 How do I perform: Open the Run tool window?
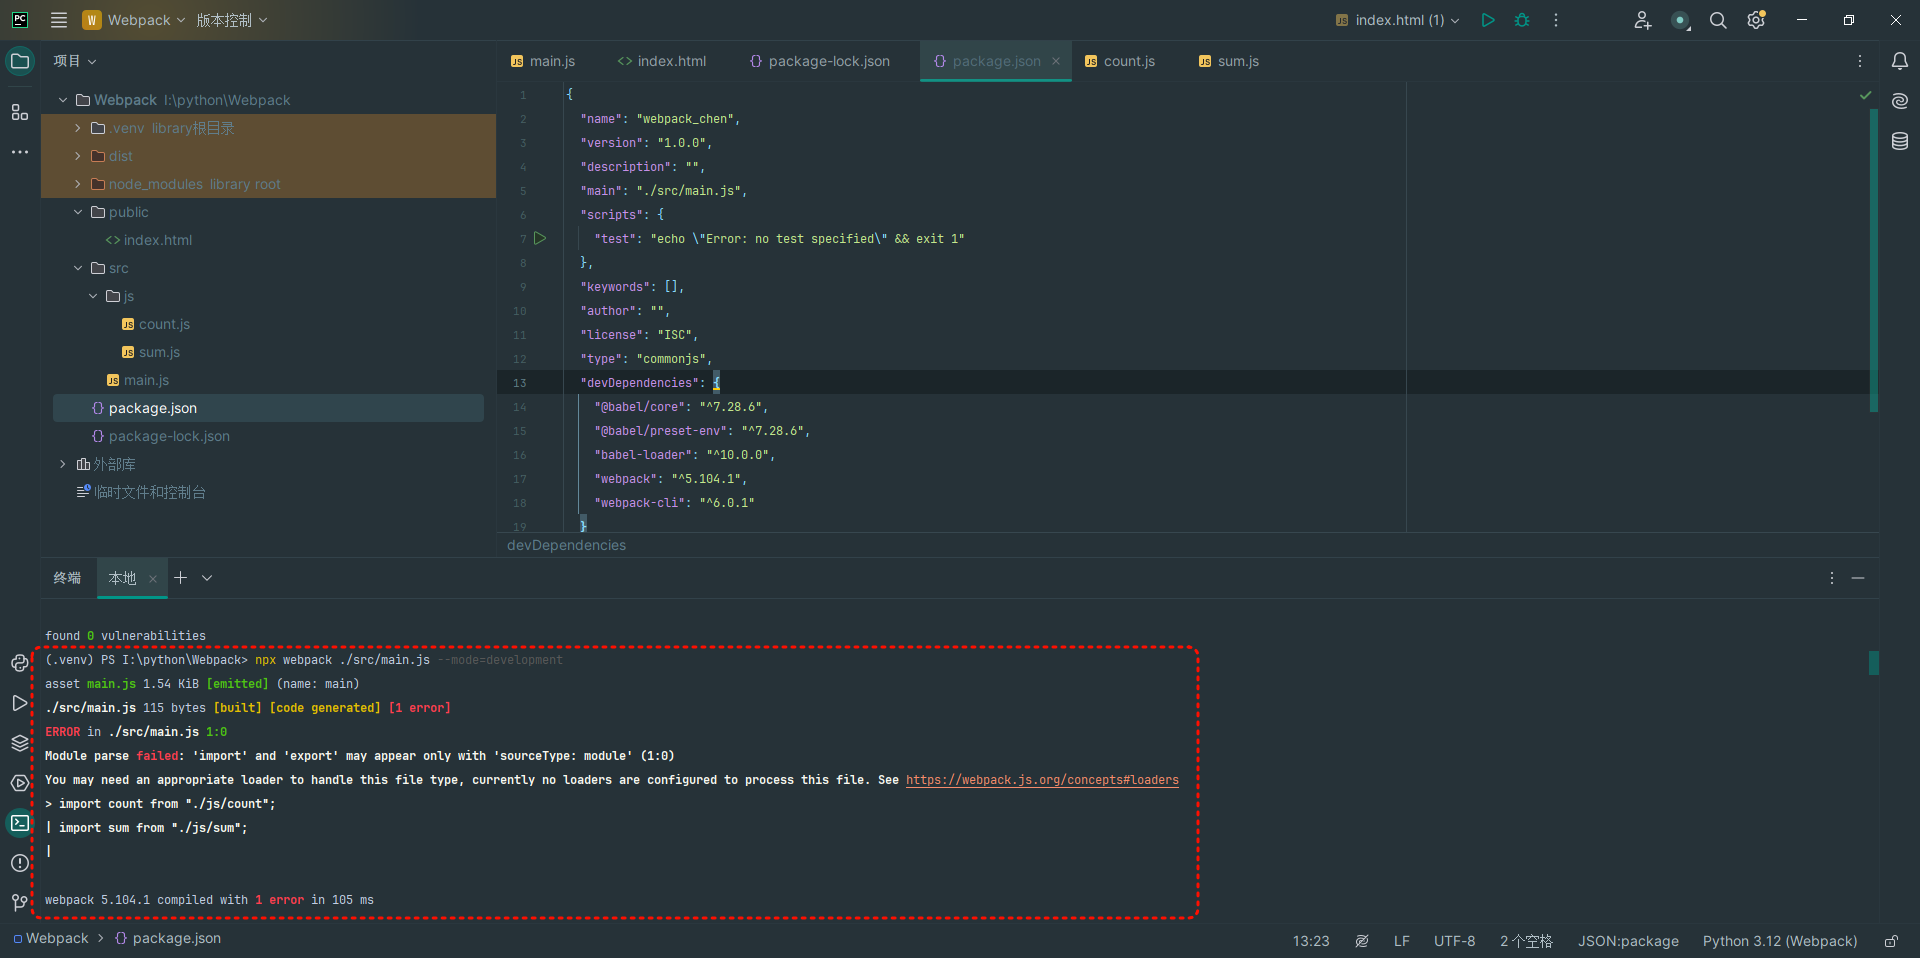coord(20,703)
